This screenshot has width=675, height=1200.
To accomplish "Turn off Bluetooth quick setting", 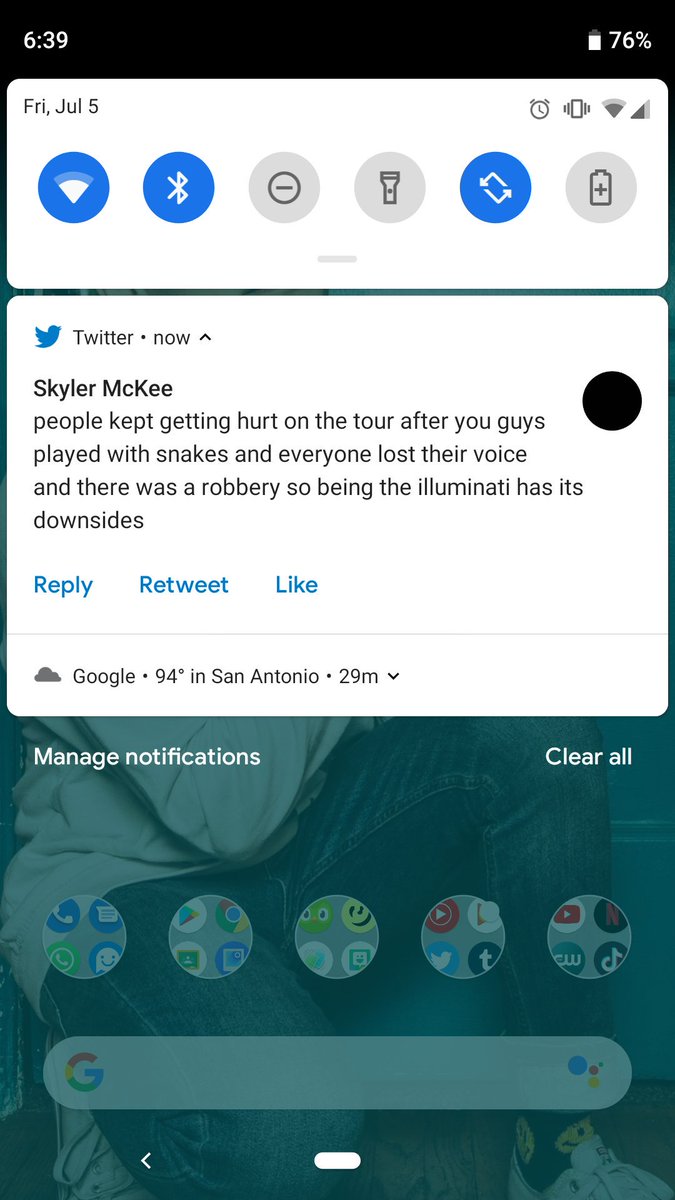I will 179,187.
